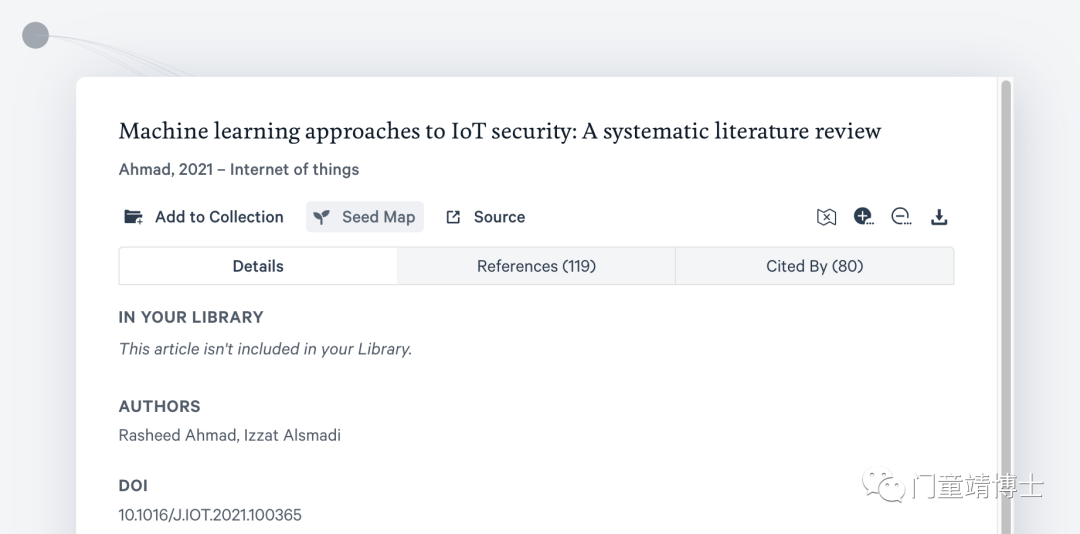Click the map with X icon
The image size is (1080, 534).
point(826,217)
